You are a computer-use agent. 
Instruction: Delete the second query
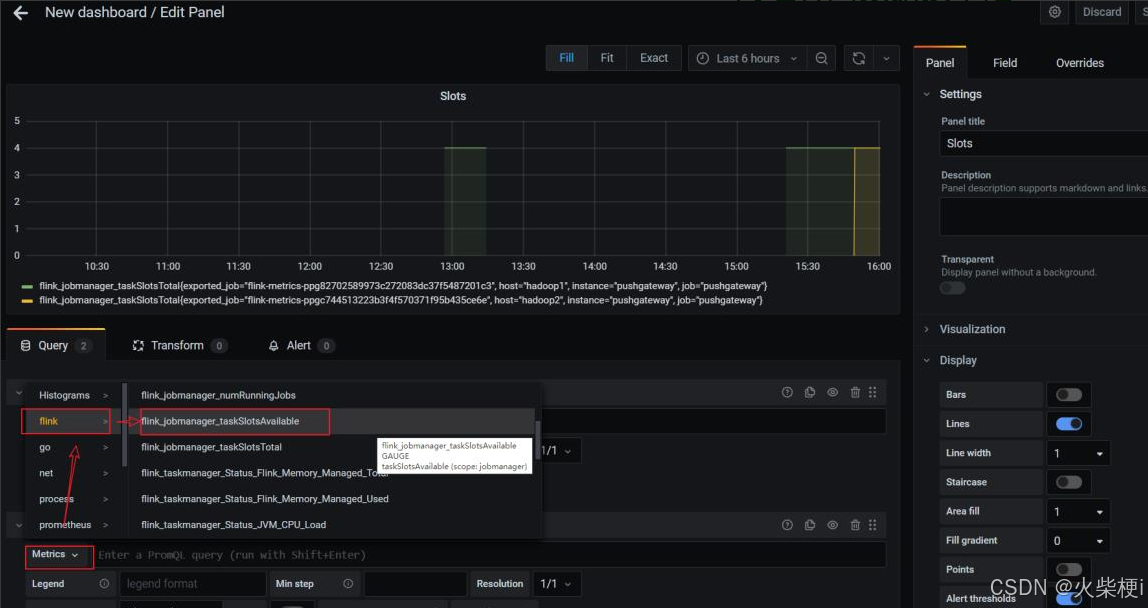[855, 524]
